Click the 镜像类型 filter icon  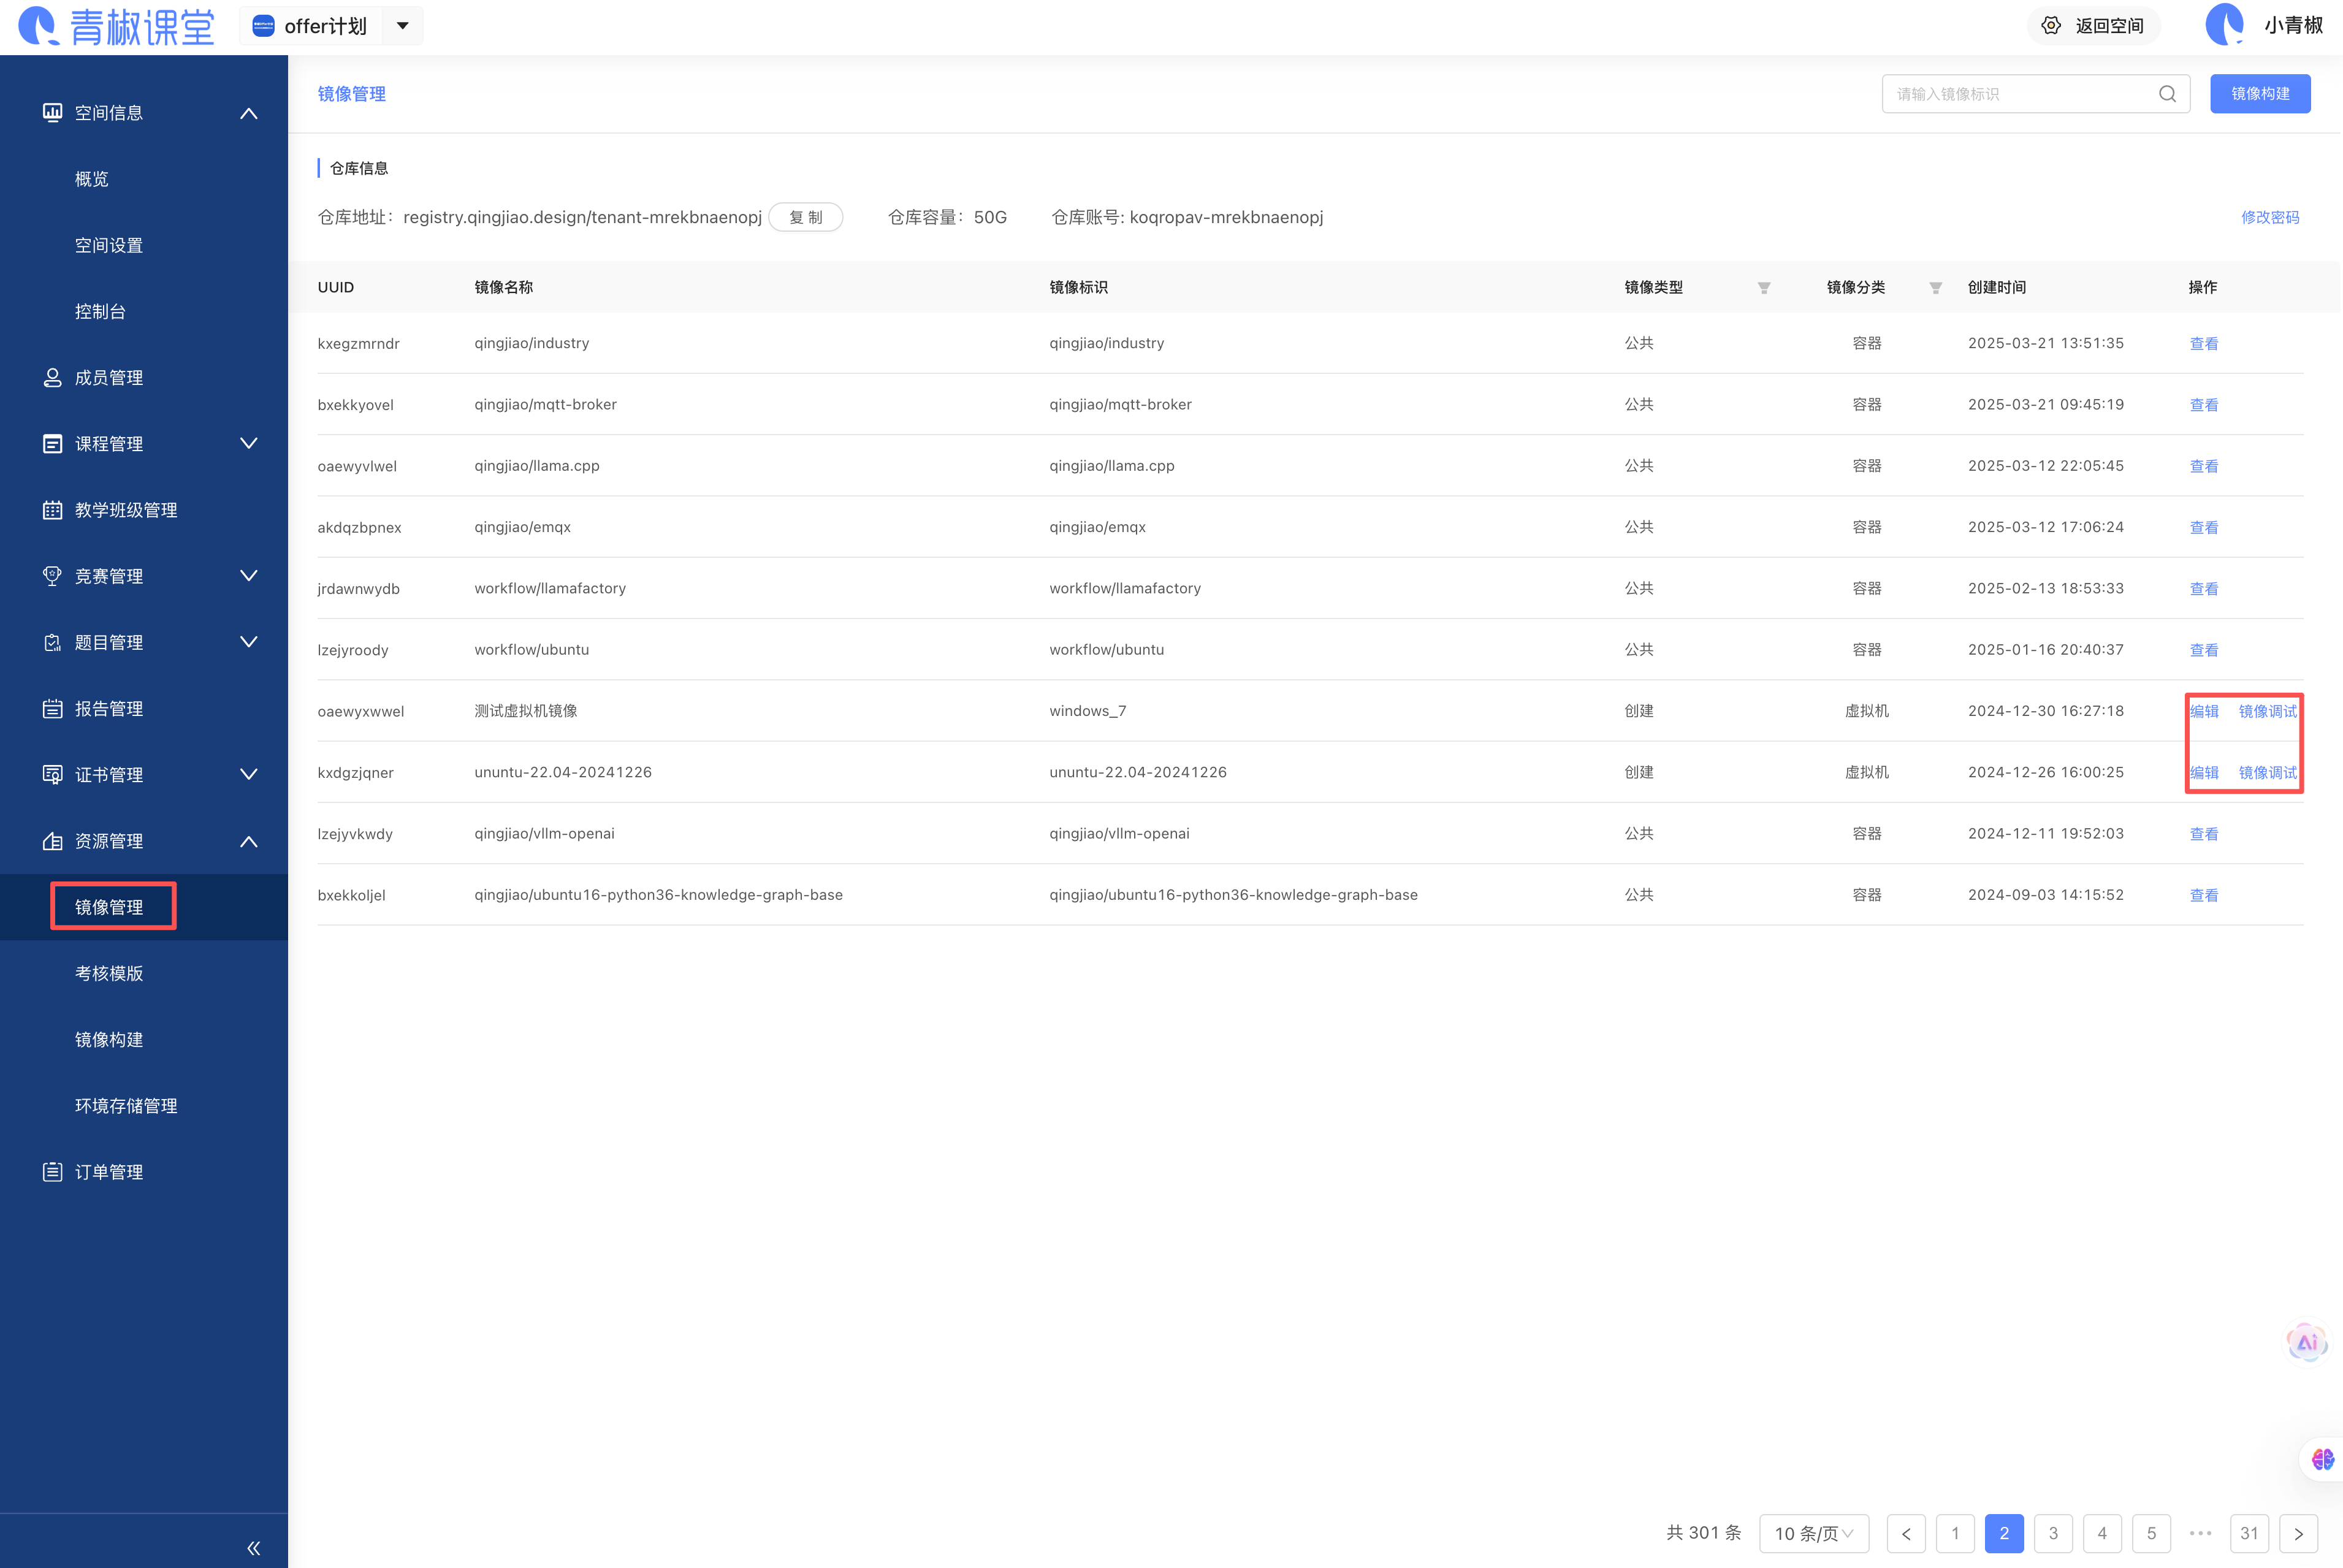[x=1764, y=288]
